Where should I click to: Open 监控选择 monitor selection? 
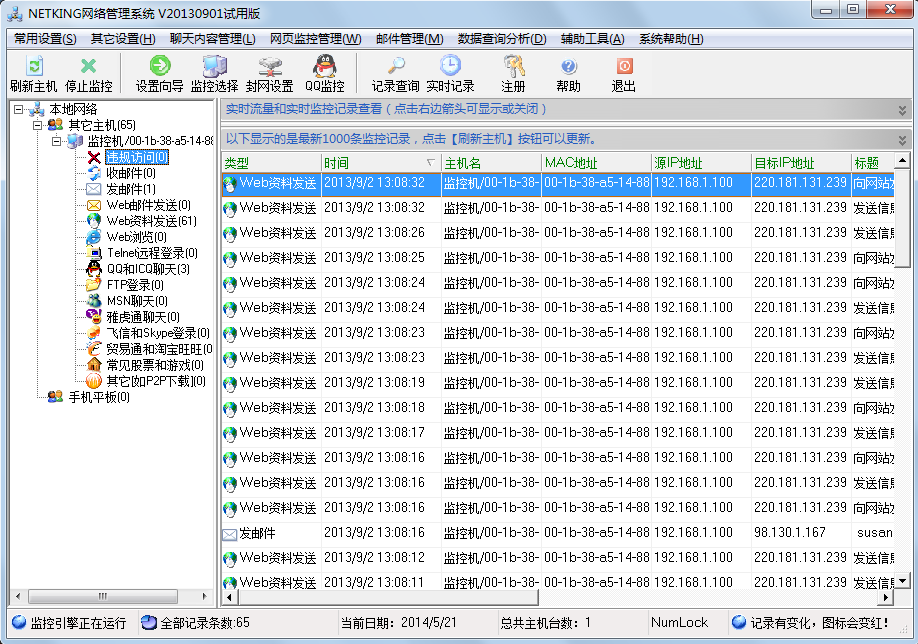tap(214, 74)
